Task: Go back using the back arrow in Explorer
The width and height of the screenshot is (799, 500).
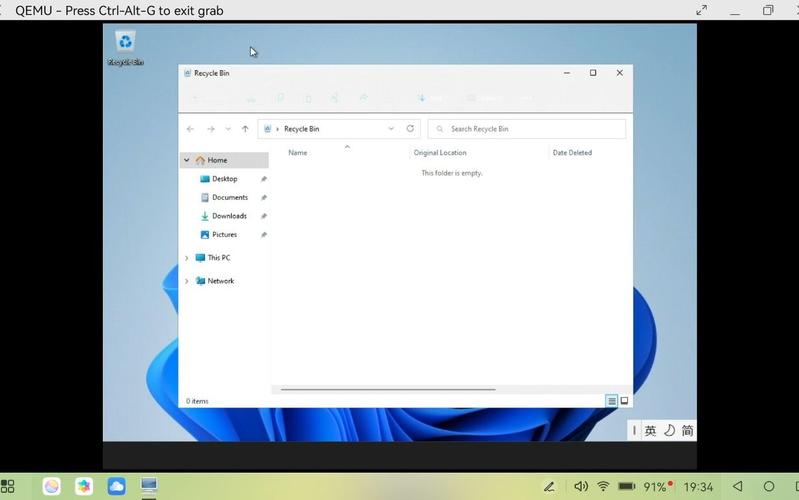Action: click(x=190, y=129)
